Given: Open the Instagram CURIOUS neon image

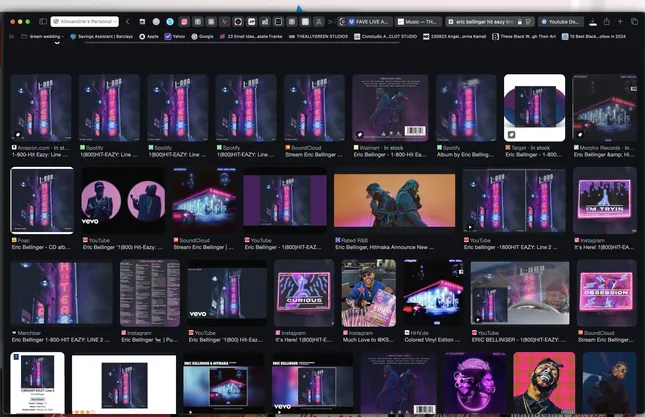Looking at the screenshot, I should (304, 293).
